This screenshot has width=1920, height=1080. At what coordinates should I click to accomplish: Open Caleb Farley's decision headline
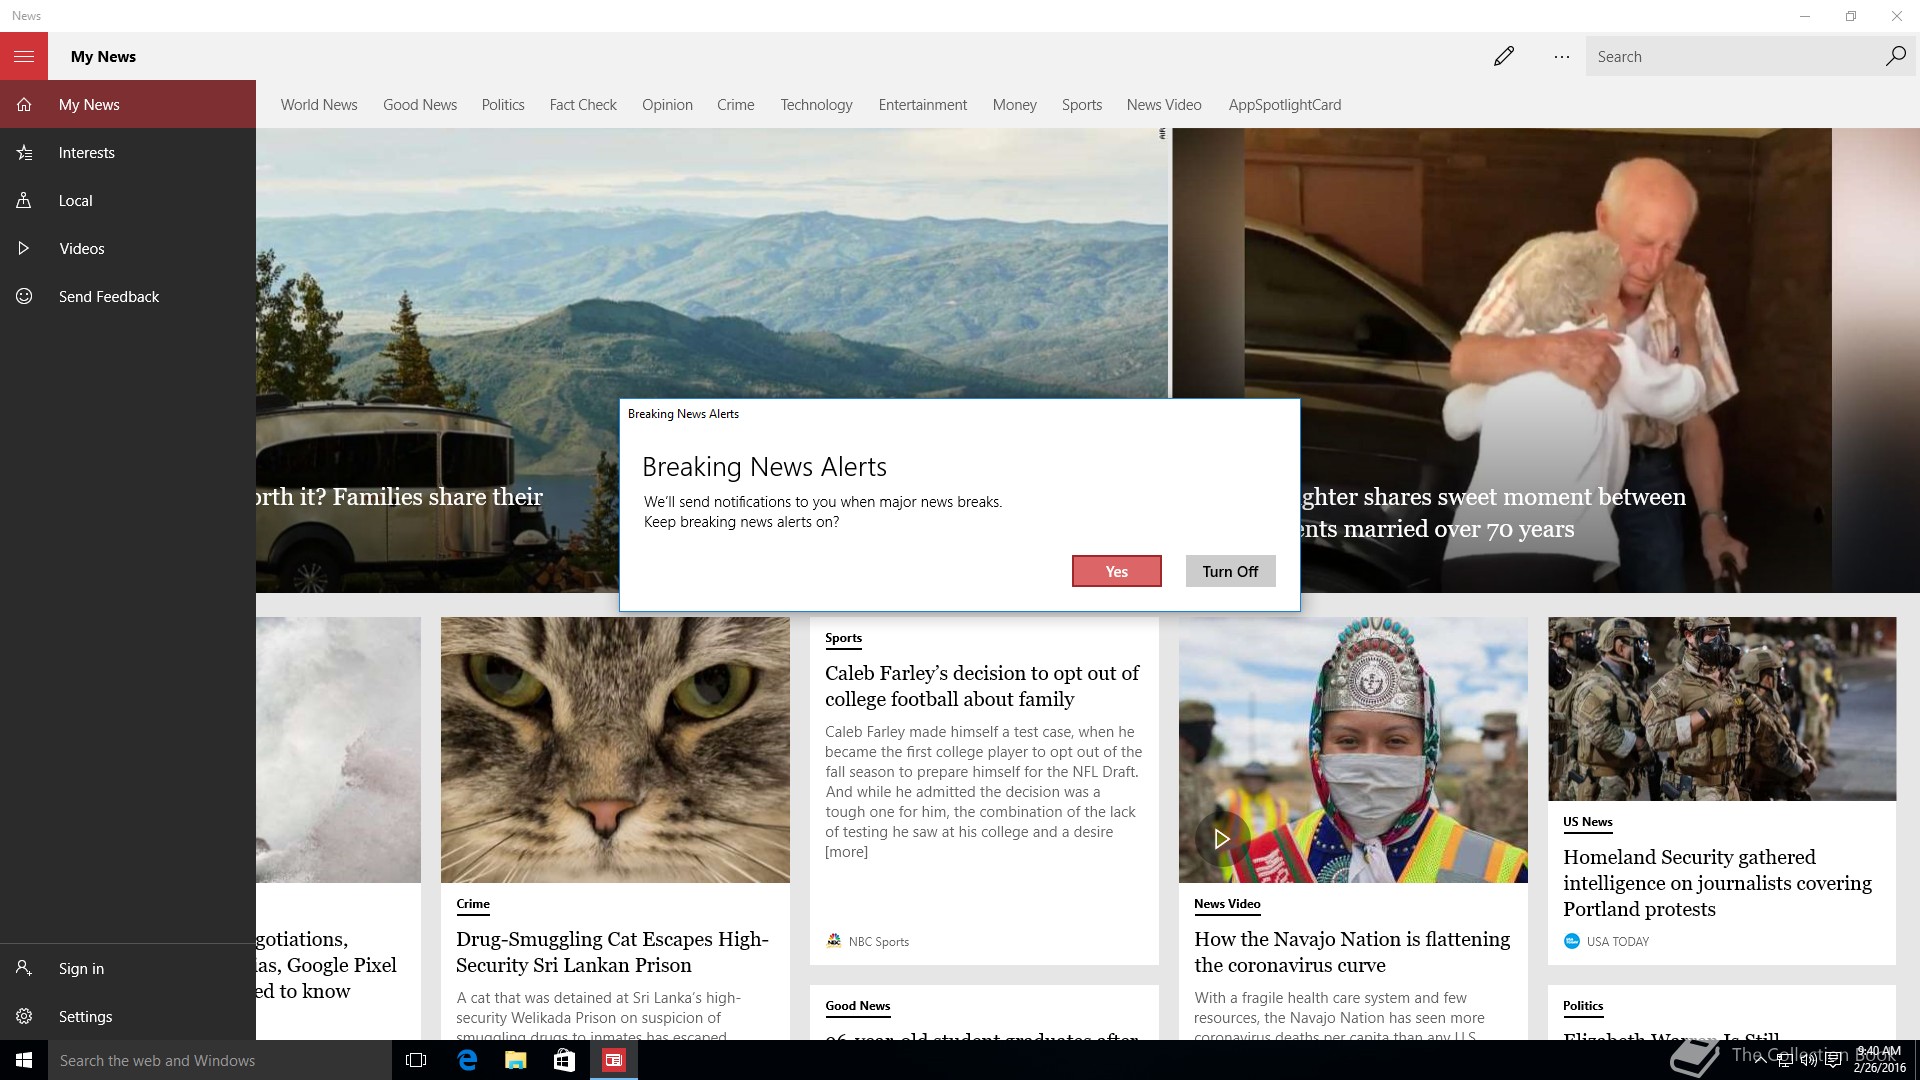982,686
